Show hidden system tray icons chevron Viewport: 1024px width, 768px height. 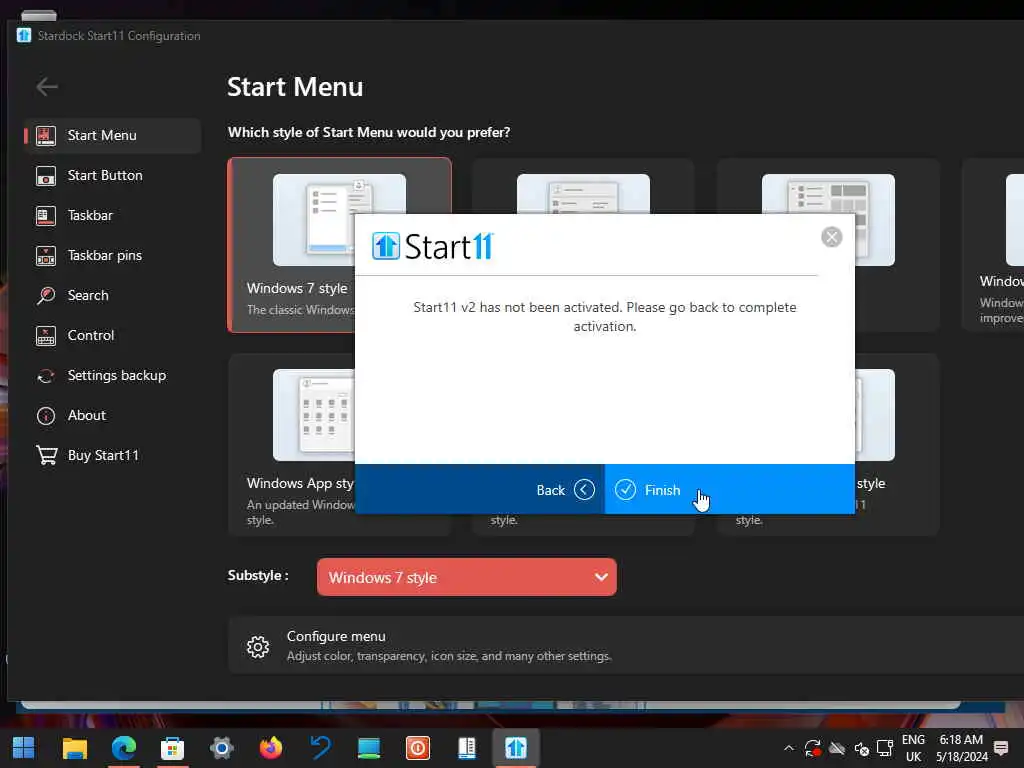(789, 748)
